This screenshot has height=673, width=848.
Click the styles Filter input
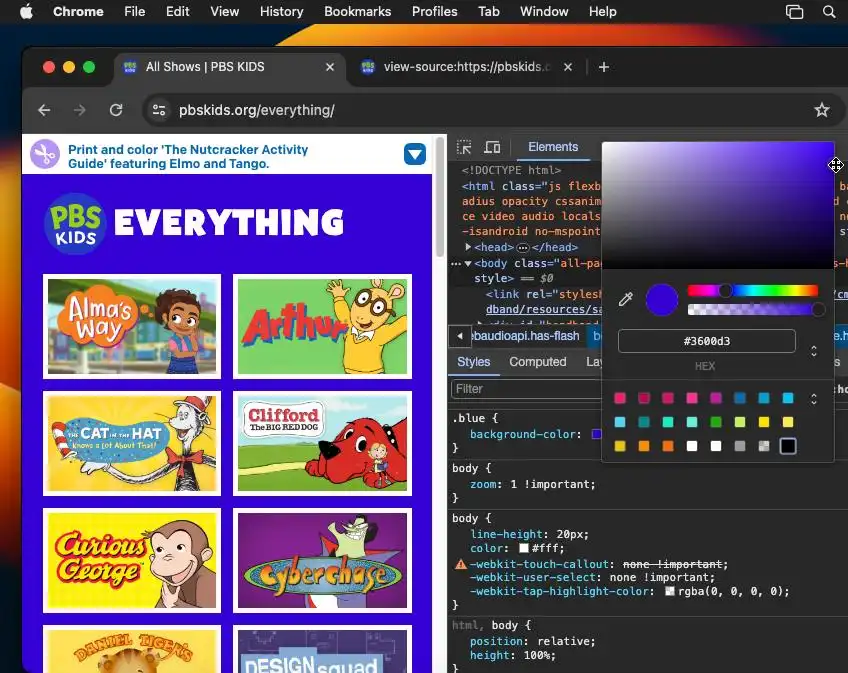click(x=526, y=389)
